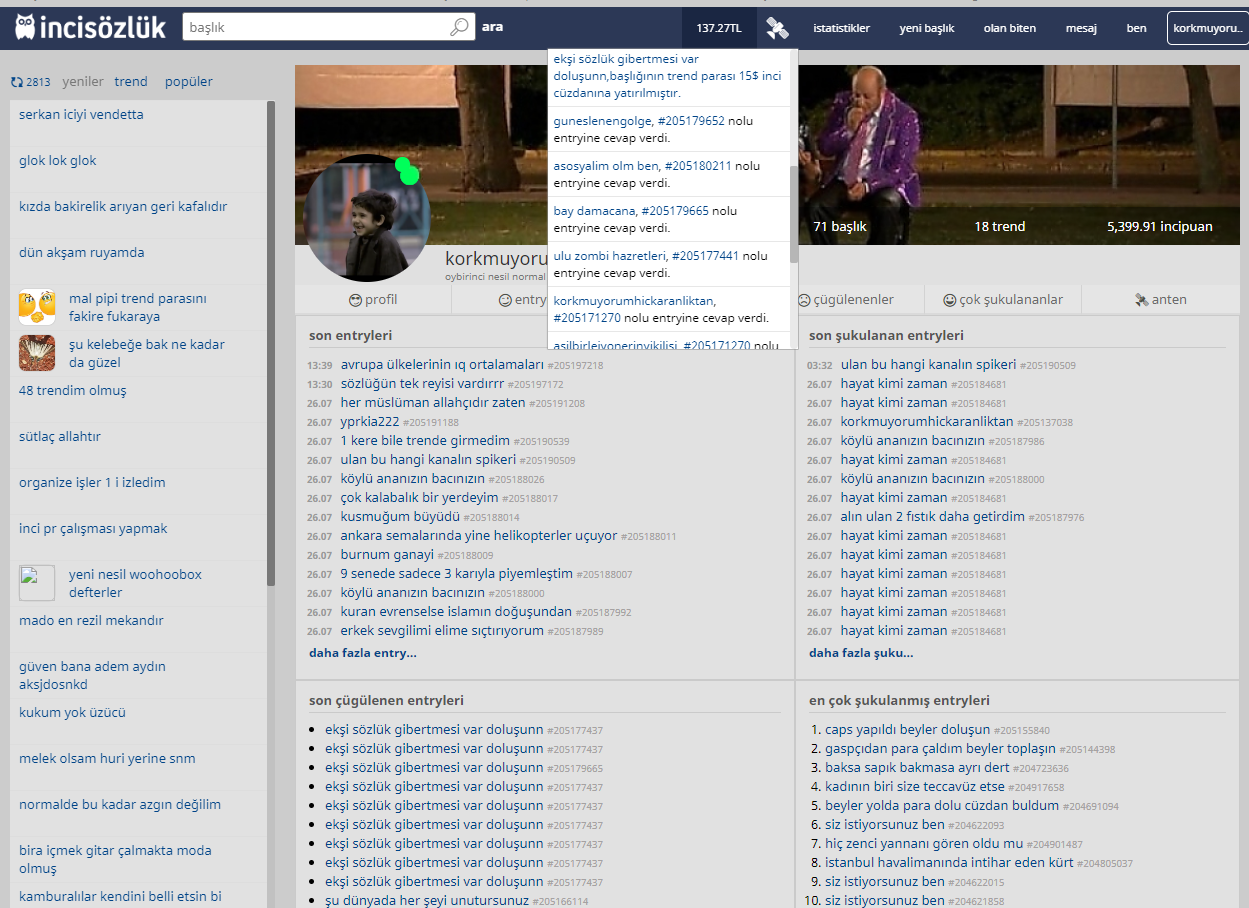Click the notification dropdown scrollbar

coord(794,214)
